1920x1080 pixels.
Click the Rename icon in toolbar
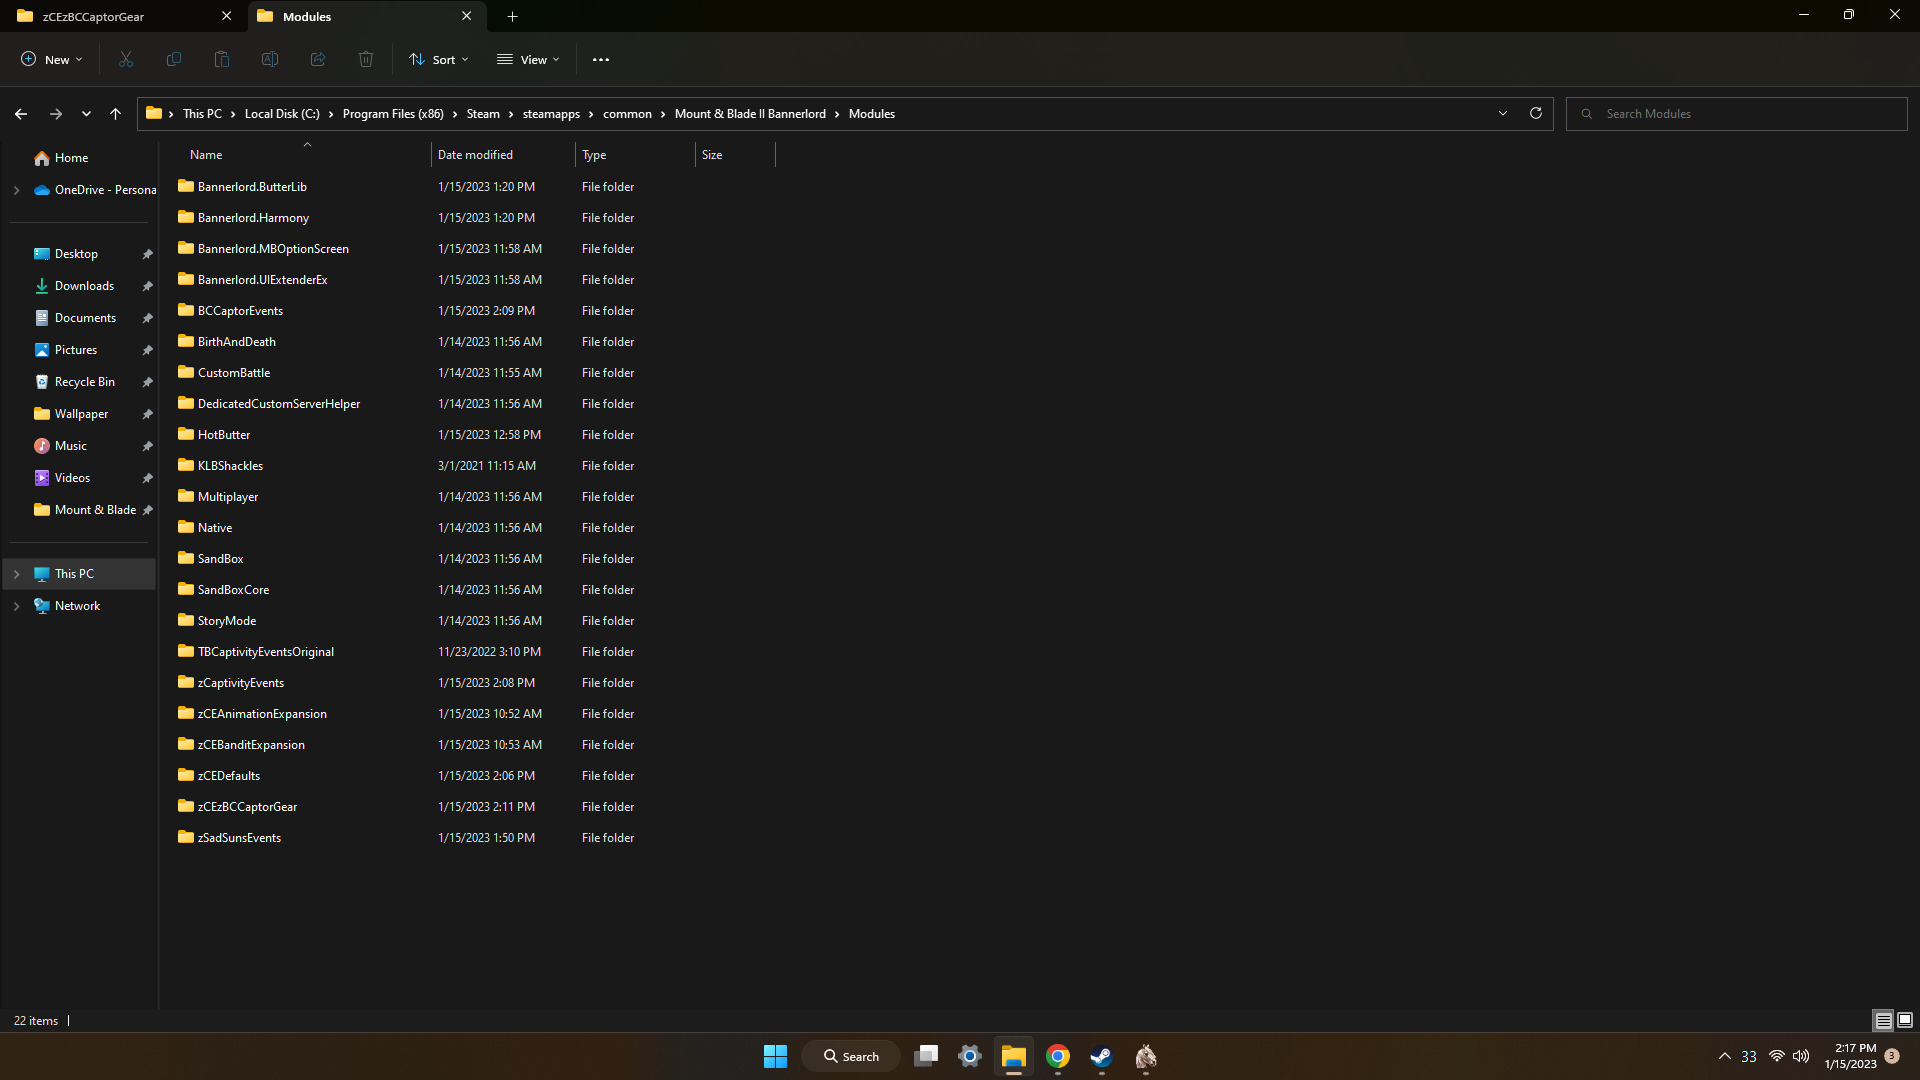coord(270,60)
